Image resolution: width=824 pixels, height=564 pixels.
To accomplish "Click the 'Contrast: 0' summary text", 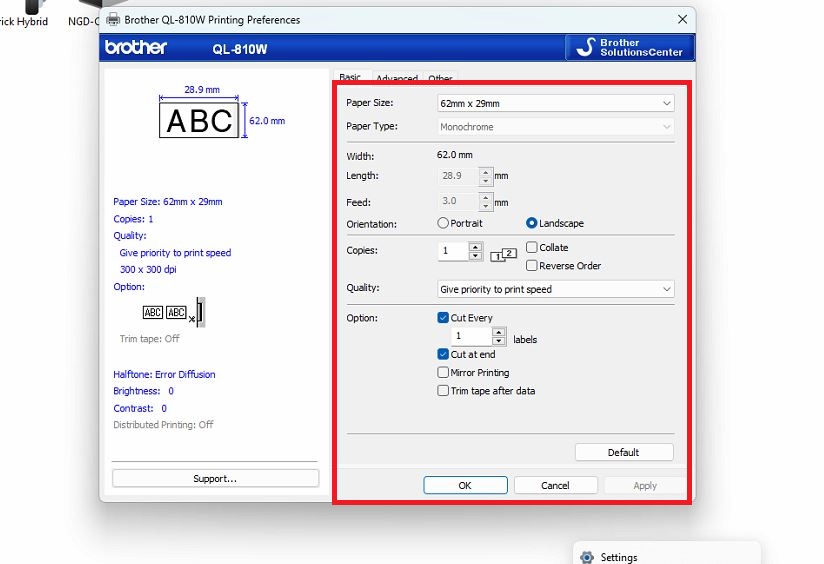I will point(140,408).
